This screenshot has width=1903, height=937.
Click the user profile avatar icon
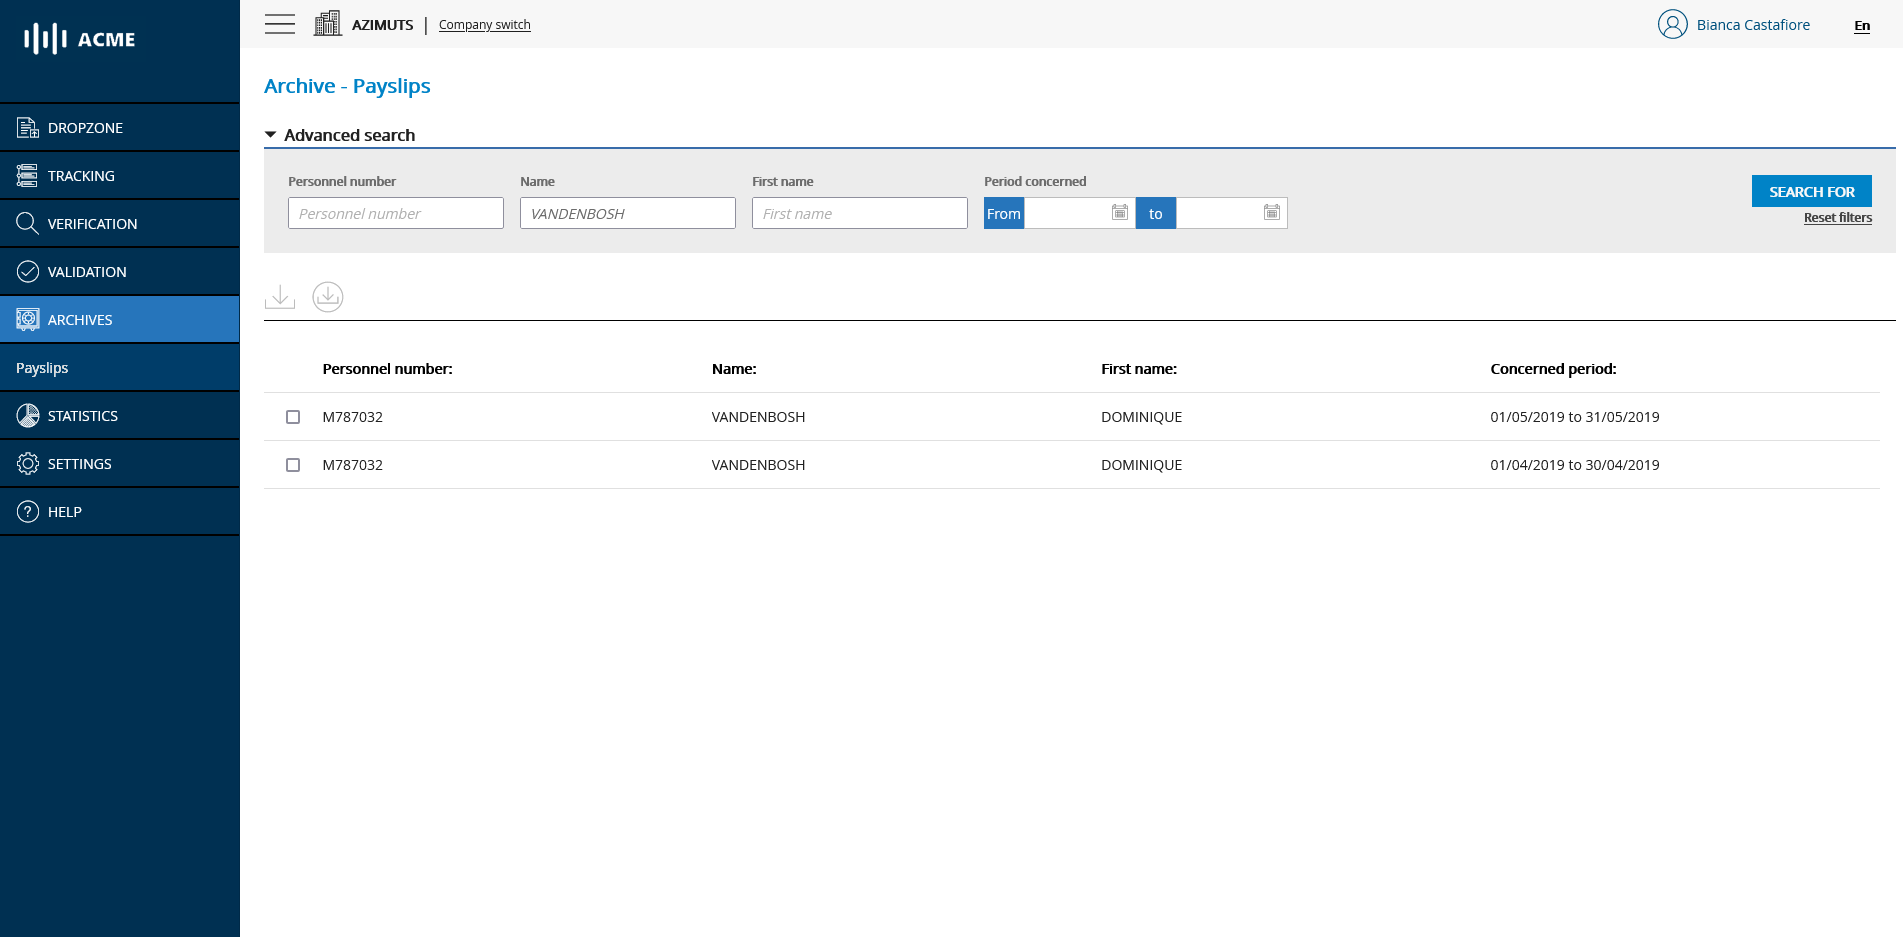1672,24
